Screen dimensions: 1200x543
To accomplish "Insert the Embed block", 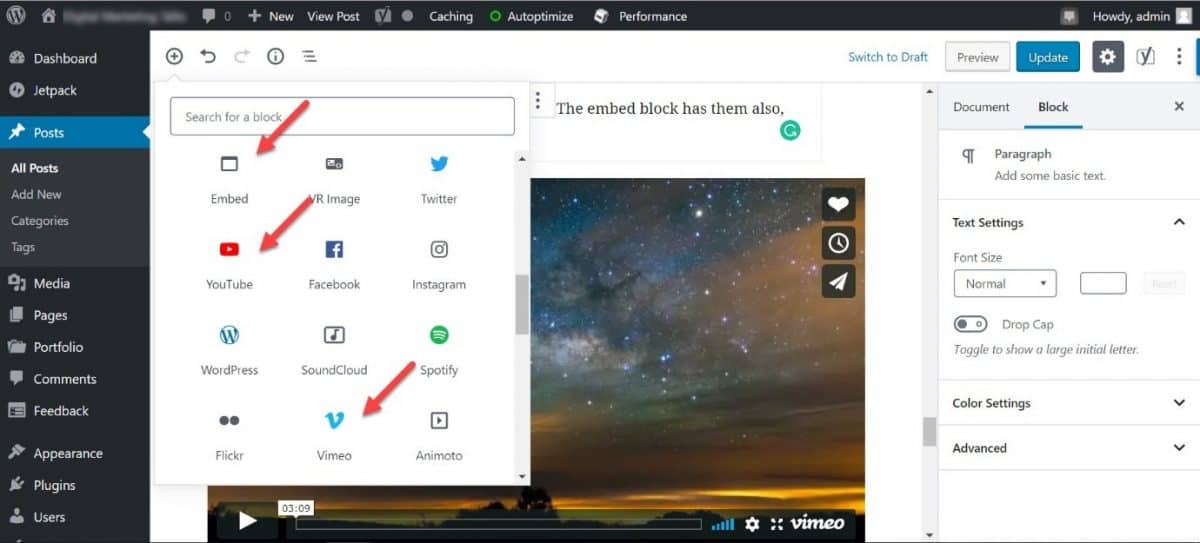I will coord(229,179).
